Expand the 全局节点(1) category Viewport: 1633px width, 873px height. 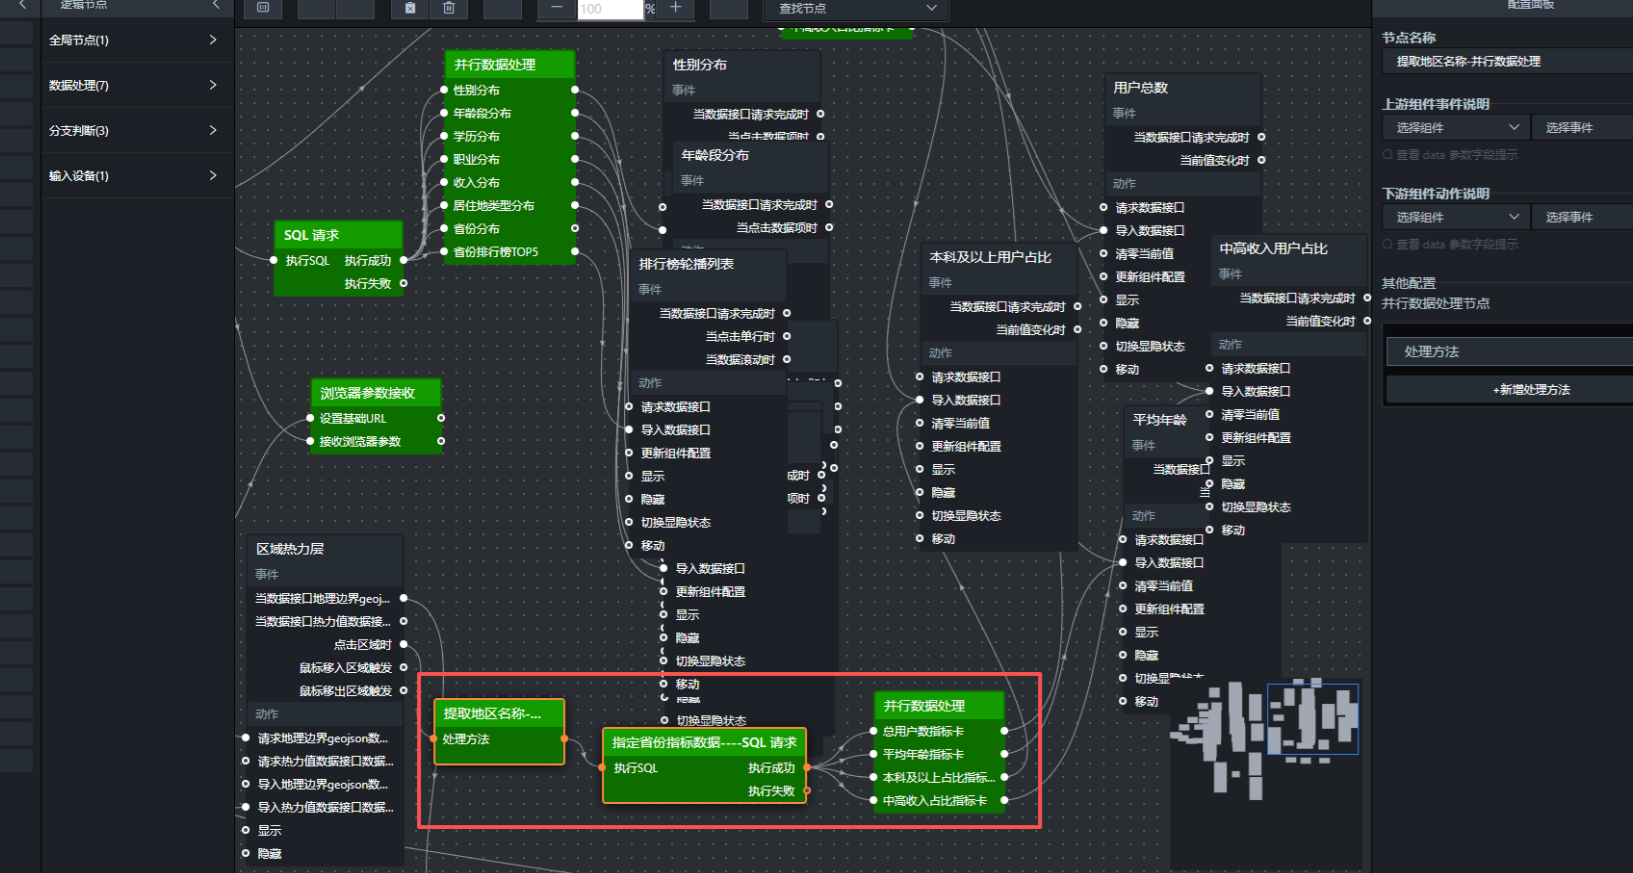click(137, 40)
